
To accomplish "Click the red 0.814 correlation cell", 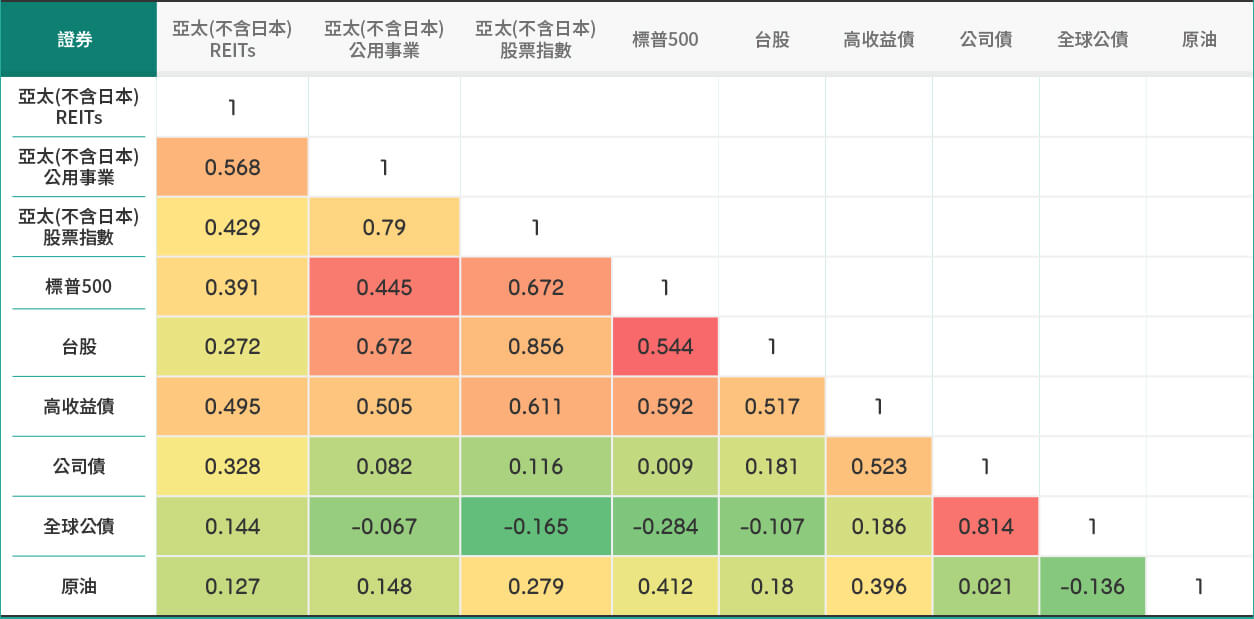I will click(x=986, y=527).
